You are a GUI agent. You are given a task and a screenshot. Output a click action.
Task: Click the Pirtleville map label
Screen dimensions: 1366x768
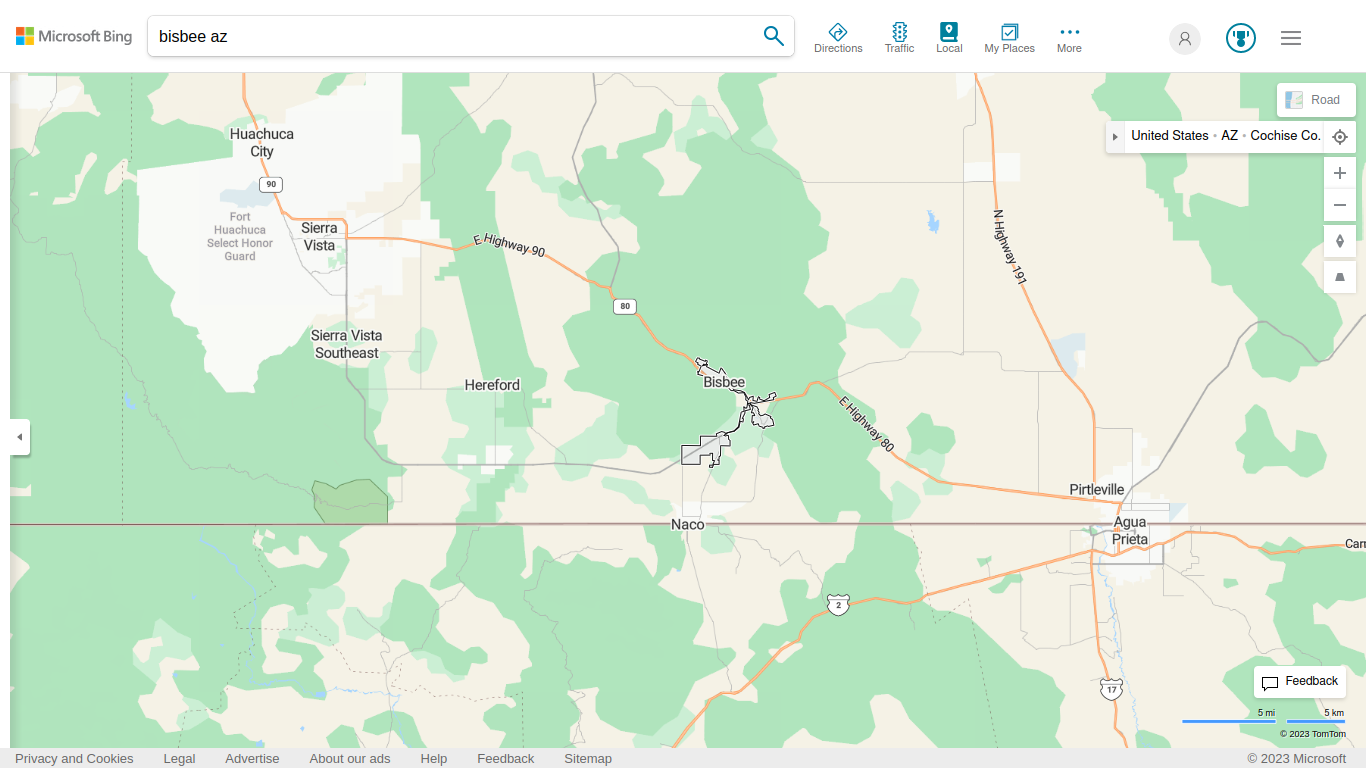pos(1097,489)
